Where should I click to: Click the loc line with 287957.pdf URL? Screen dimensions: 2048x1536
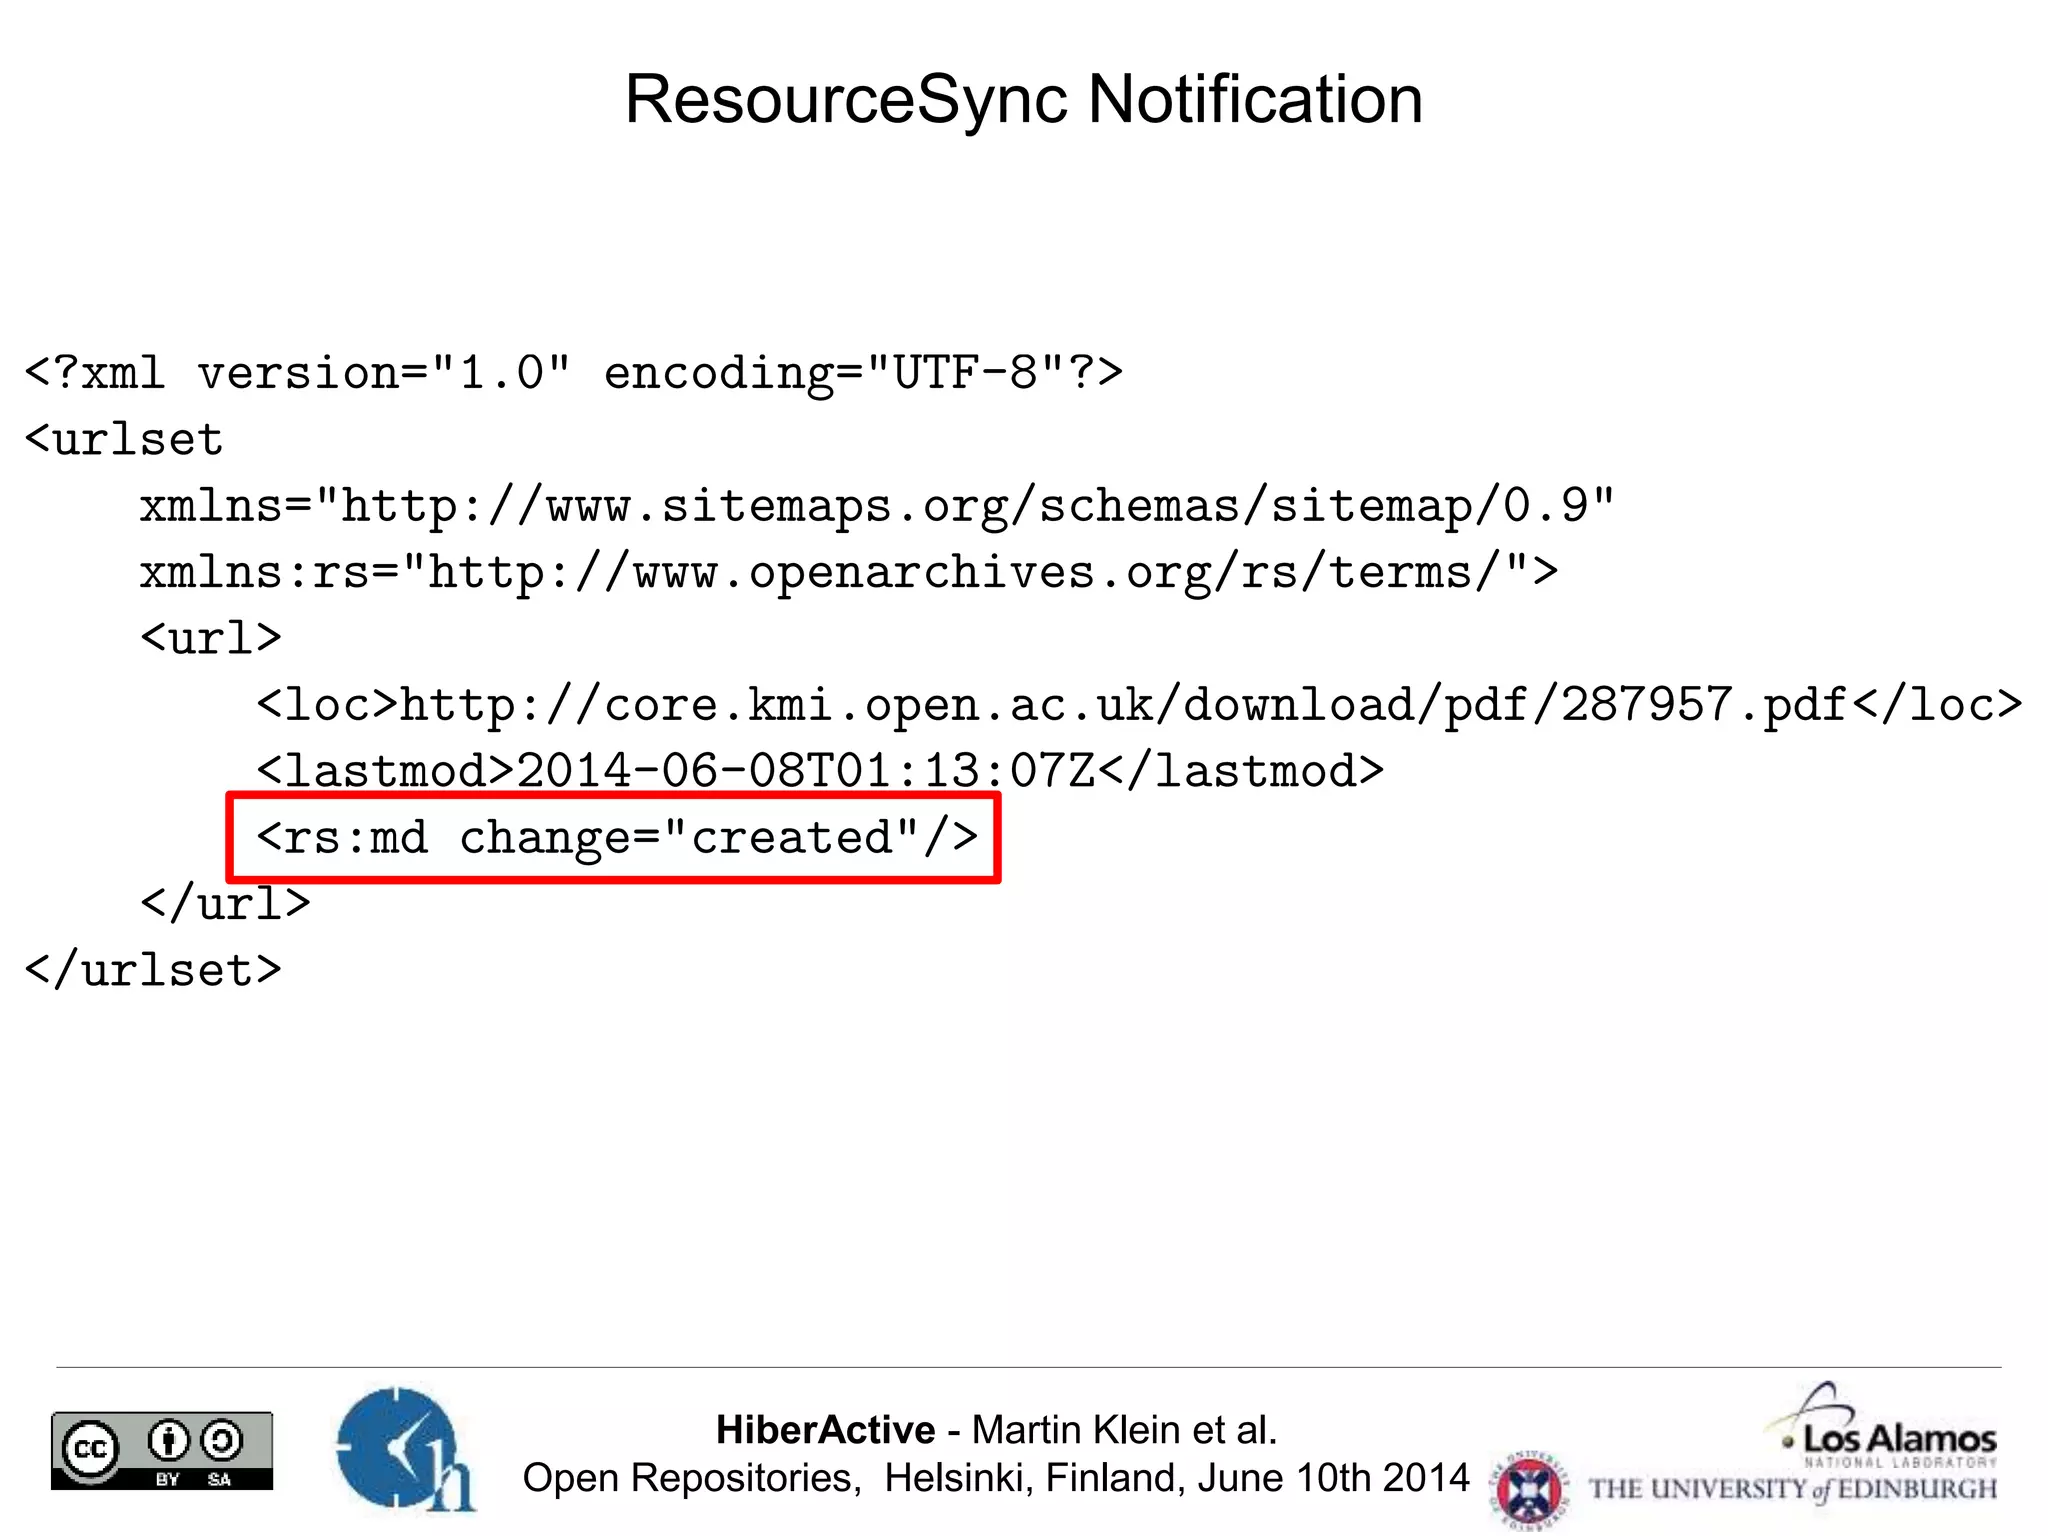(1139, 704)
